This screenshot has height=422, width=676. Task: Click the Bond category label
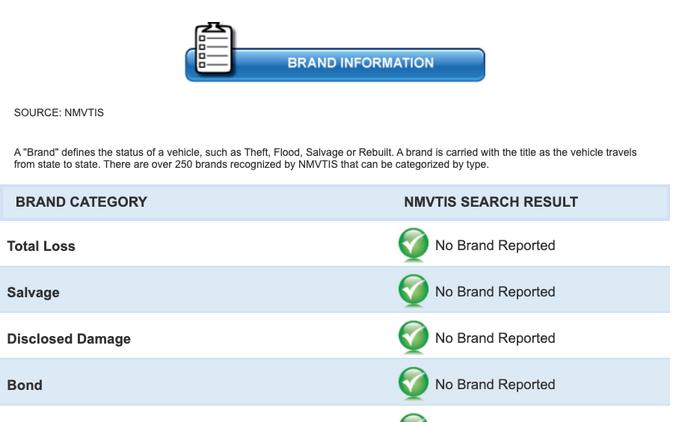click(x=25, y=385)
